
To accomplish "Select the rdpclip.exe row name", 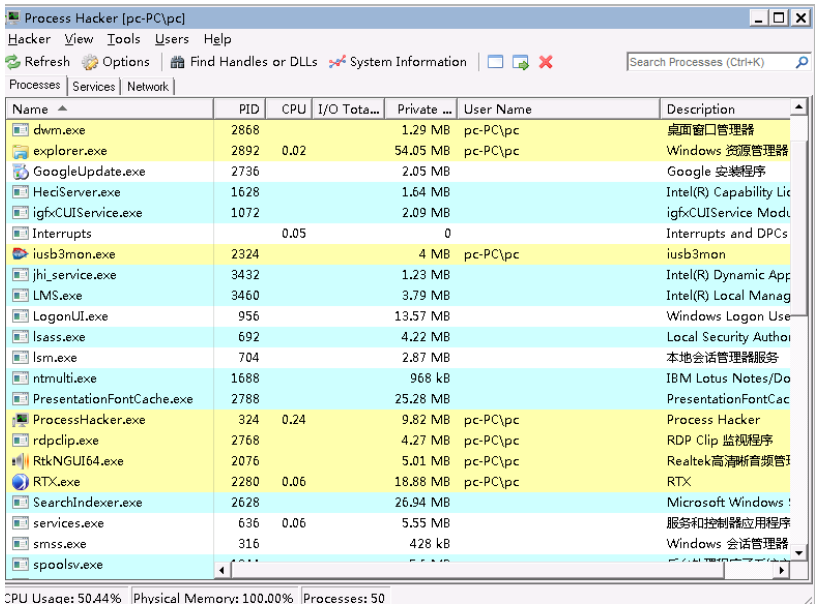I will coord(66,440).
